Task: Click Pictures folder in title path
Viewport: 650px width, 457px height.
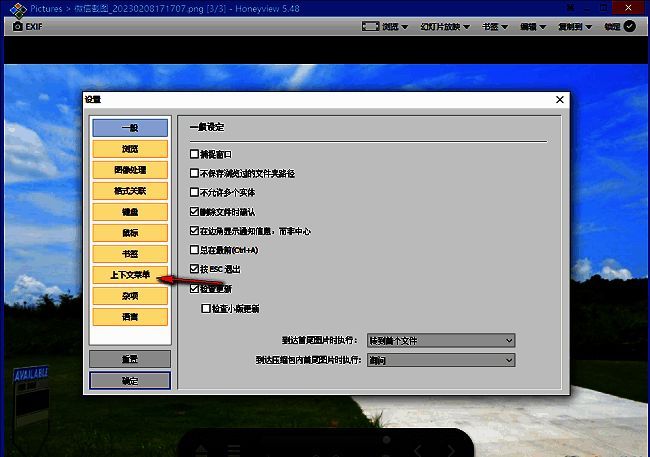Action: tap(46, 9)
